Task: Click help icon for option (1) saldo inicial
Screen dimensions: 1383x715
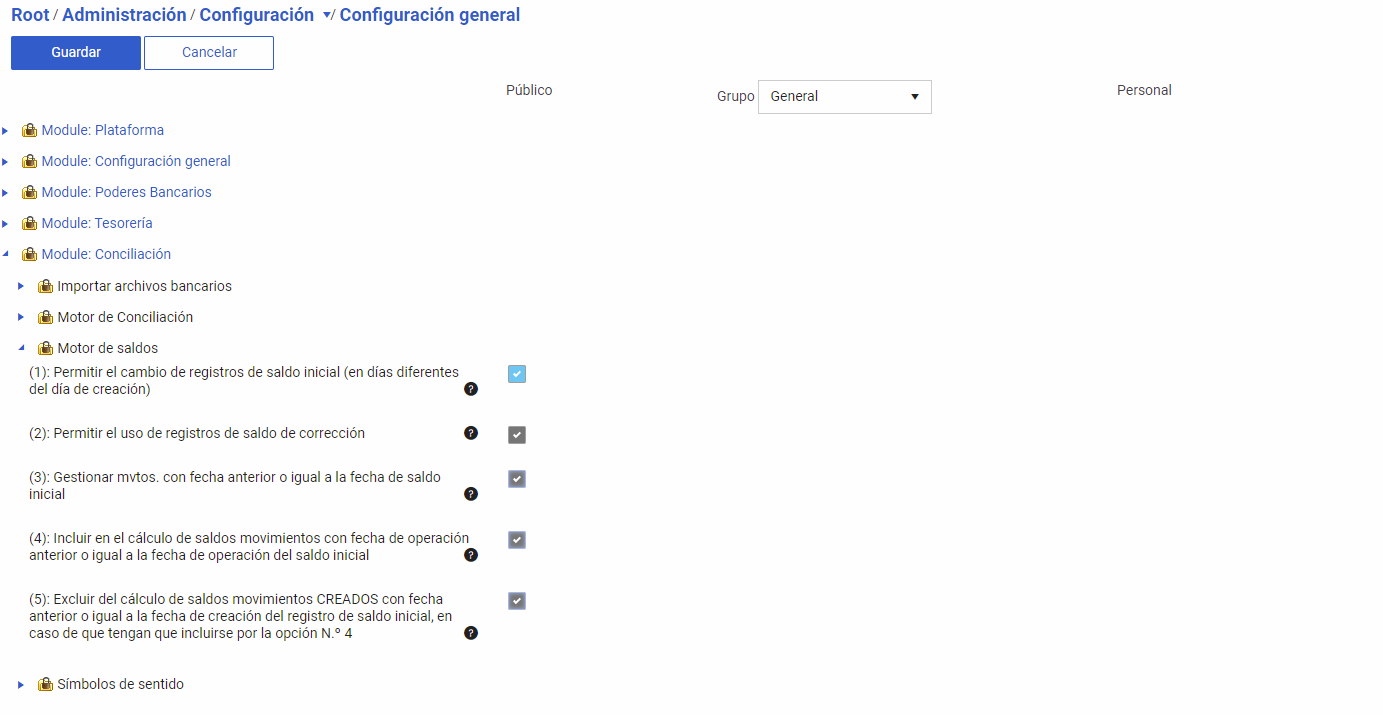Action: [x=471, y=389]
